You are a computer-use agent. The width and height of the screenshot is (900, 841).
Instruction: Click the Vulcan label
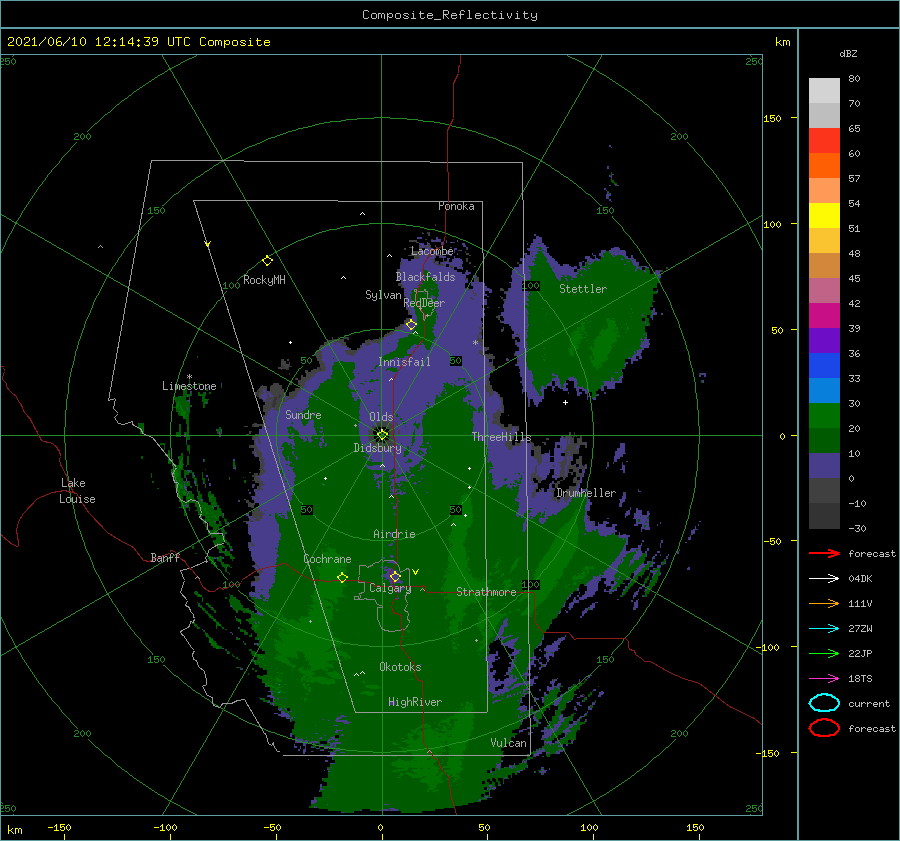coord(508,743)
